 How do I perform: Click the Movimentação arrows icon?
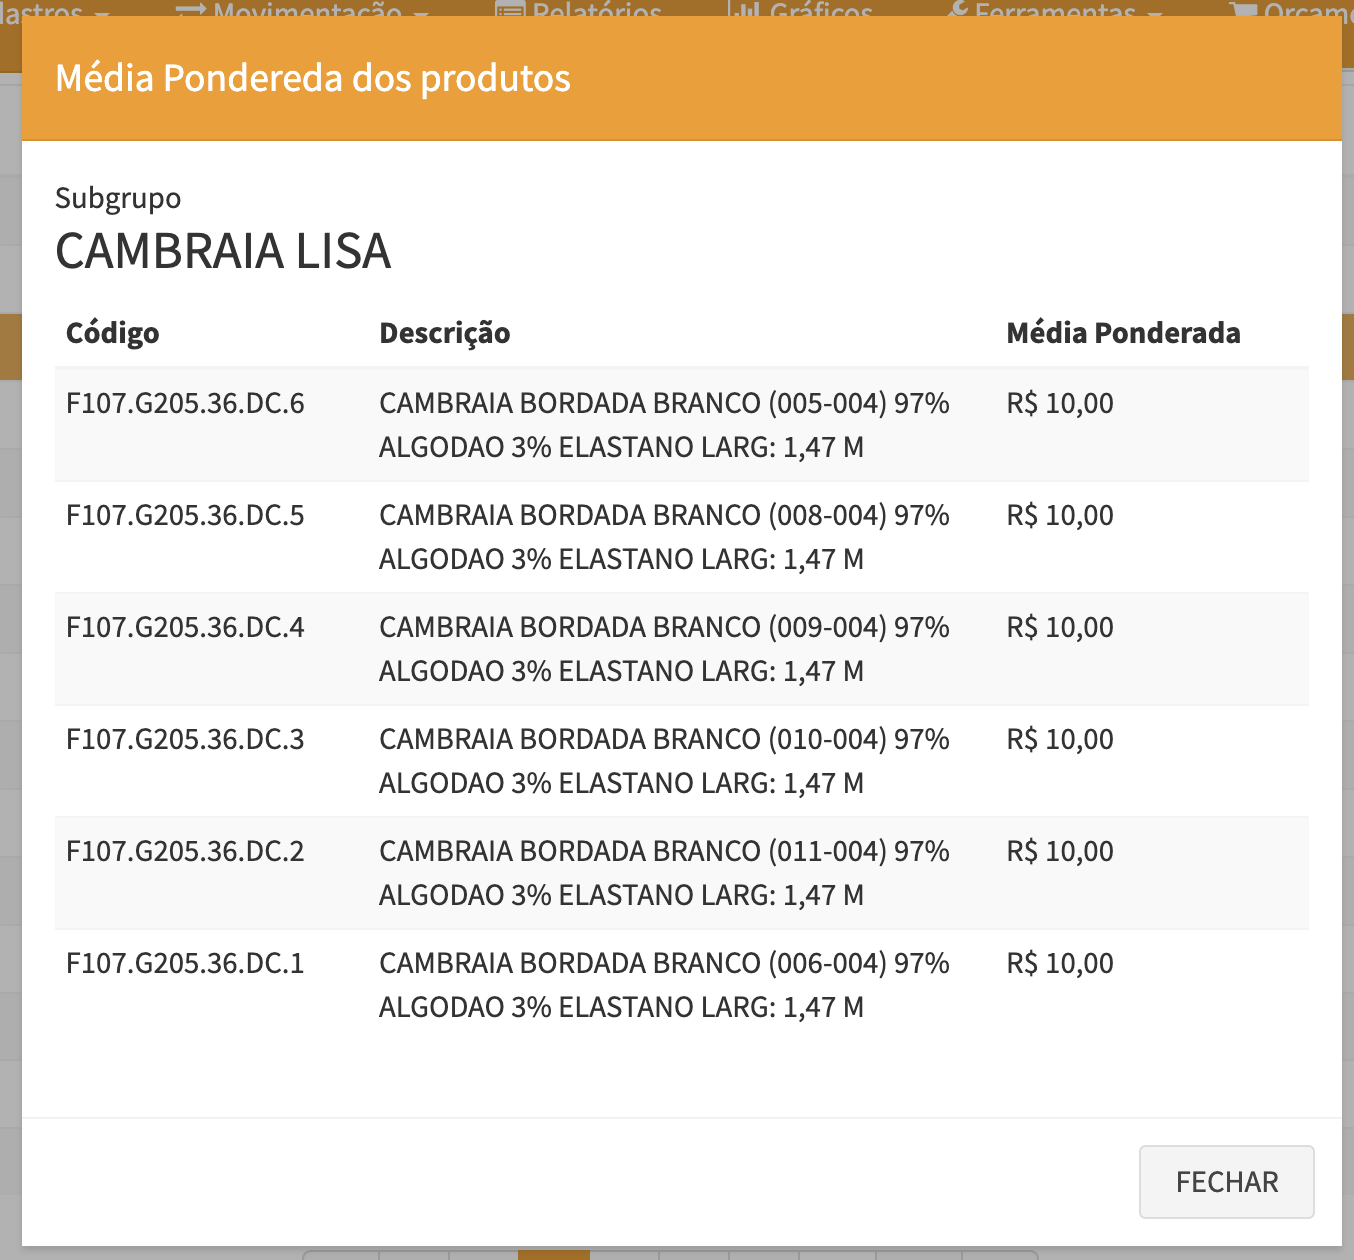[x=191, y=10]
